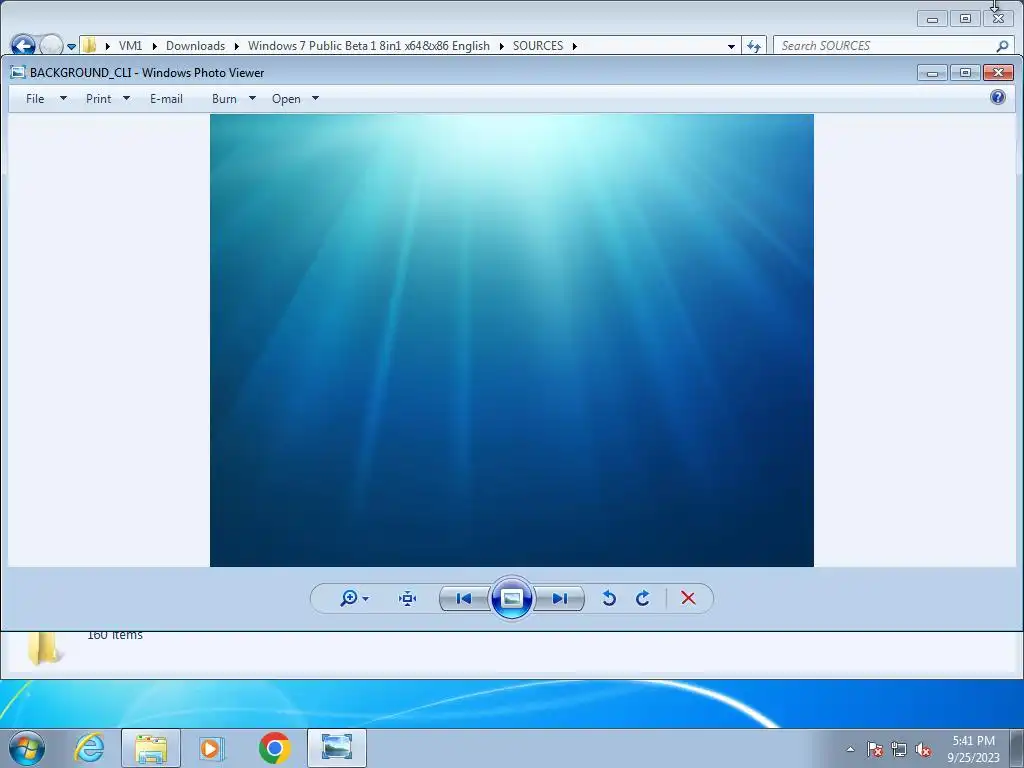Open recent pages dropdown in Explorer
1024x768 pixels.
[x=71, y=46]
